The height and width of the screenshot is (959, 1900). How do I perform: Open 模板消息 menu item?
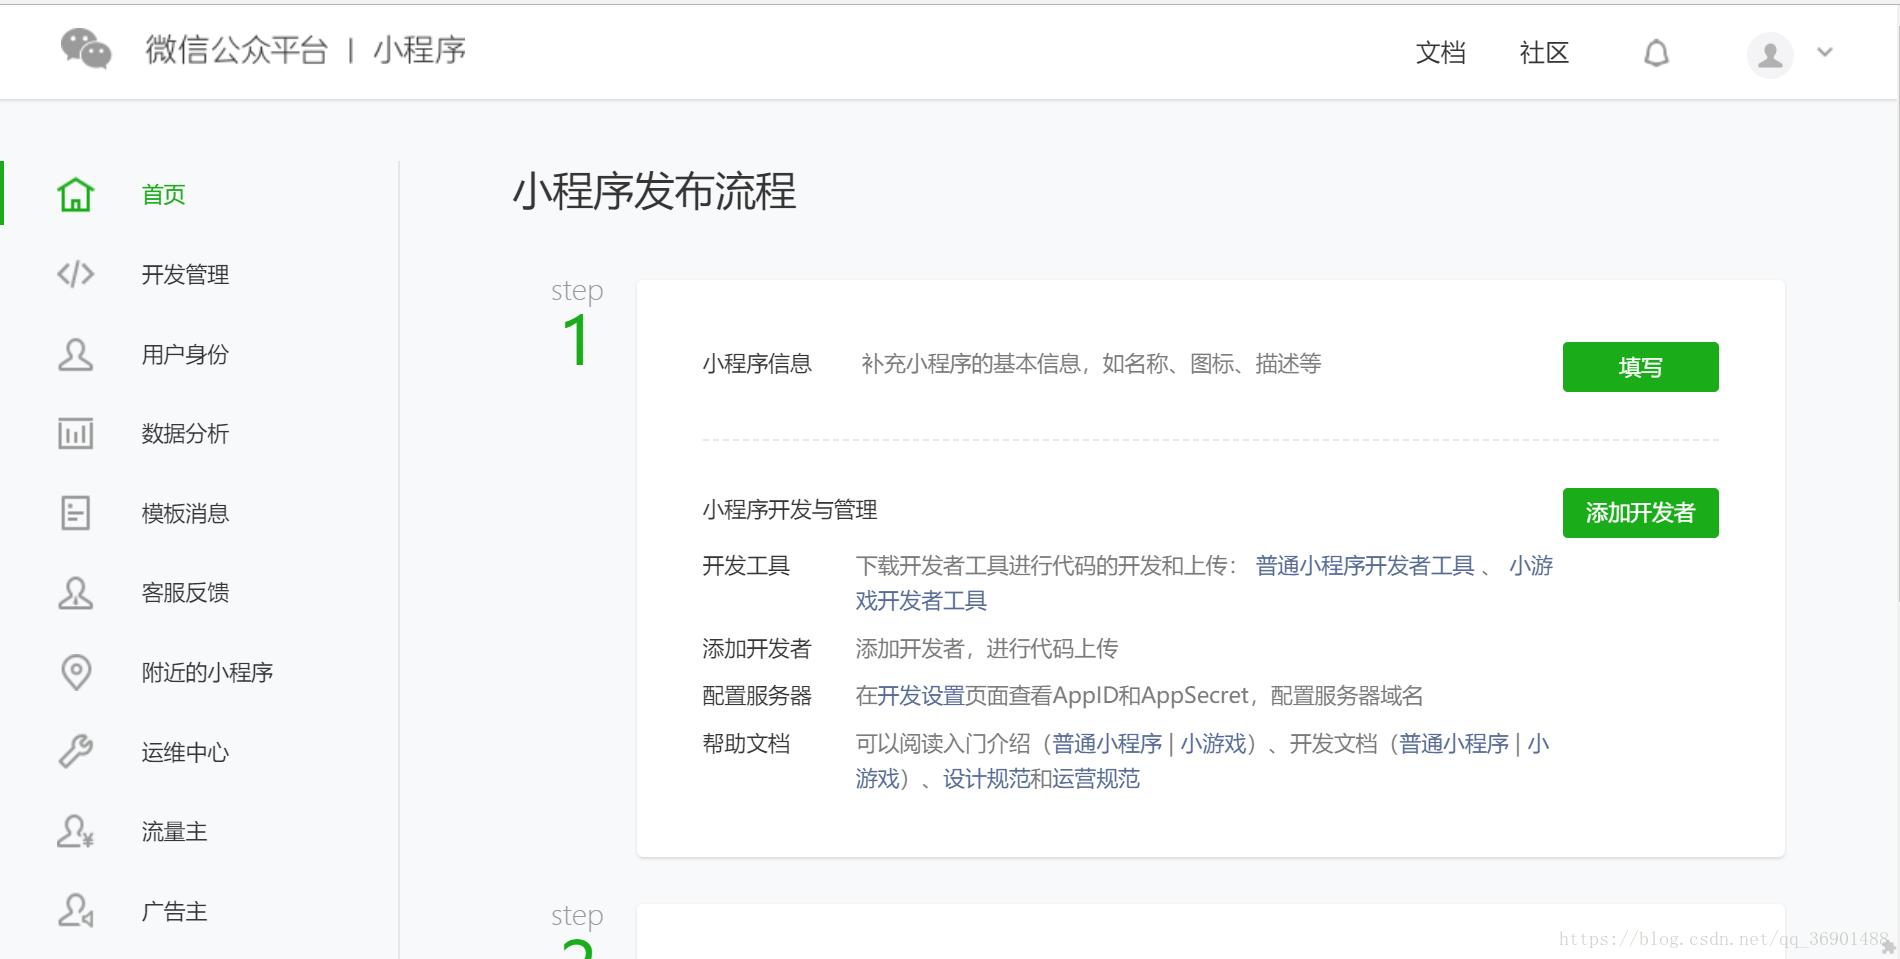[x=186, y=513]
